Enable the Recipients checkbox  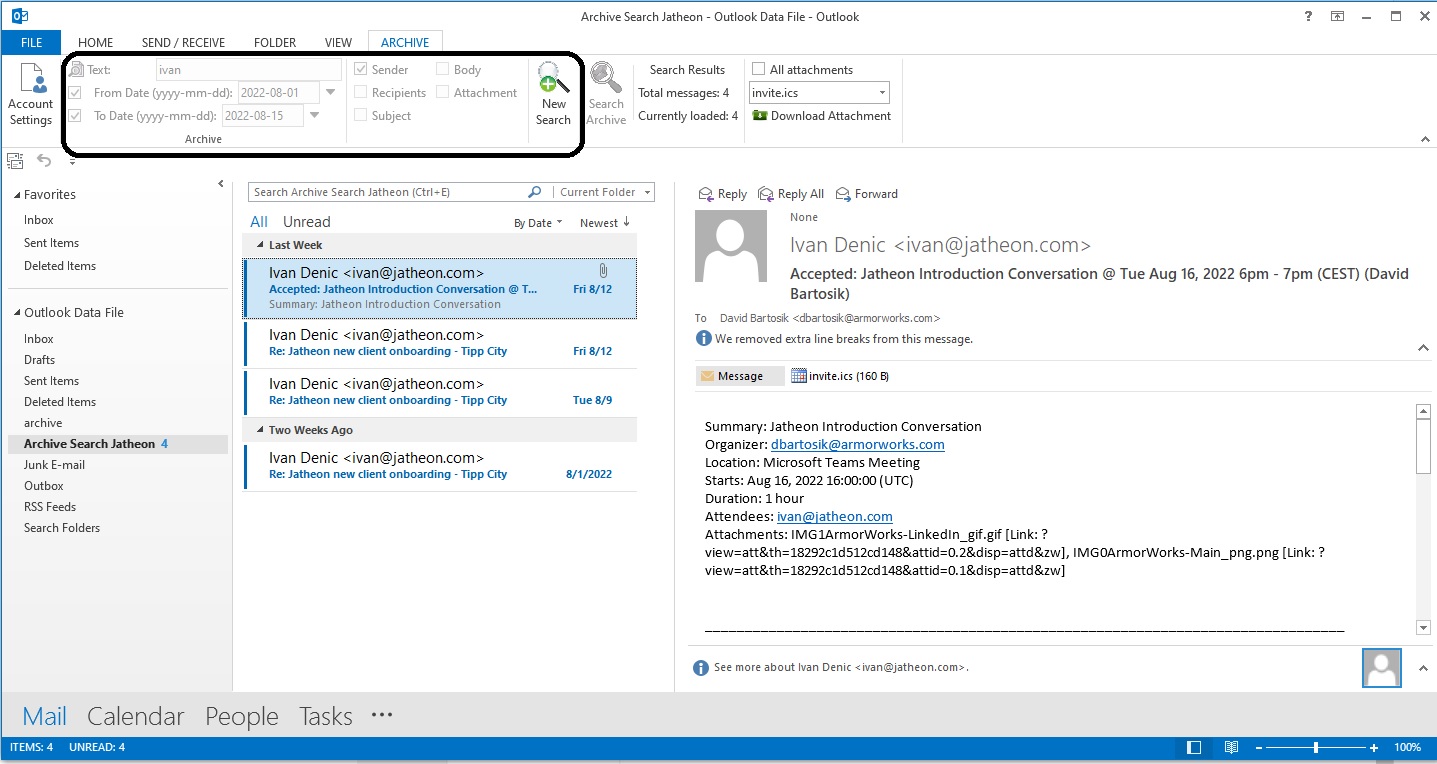click(x=361, y=93)
